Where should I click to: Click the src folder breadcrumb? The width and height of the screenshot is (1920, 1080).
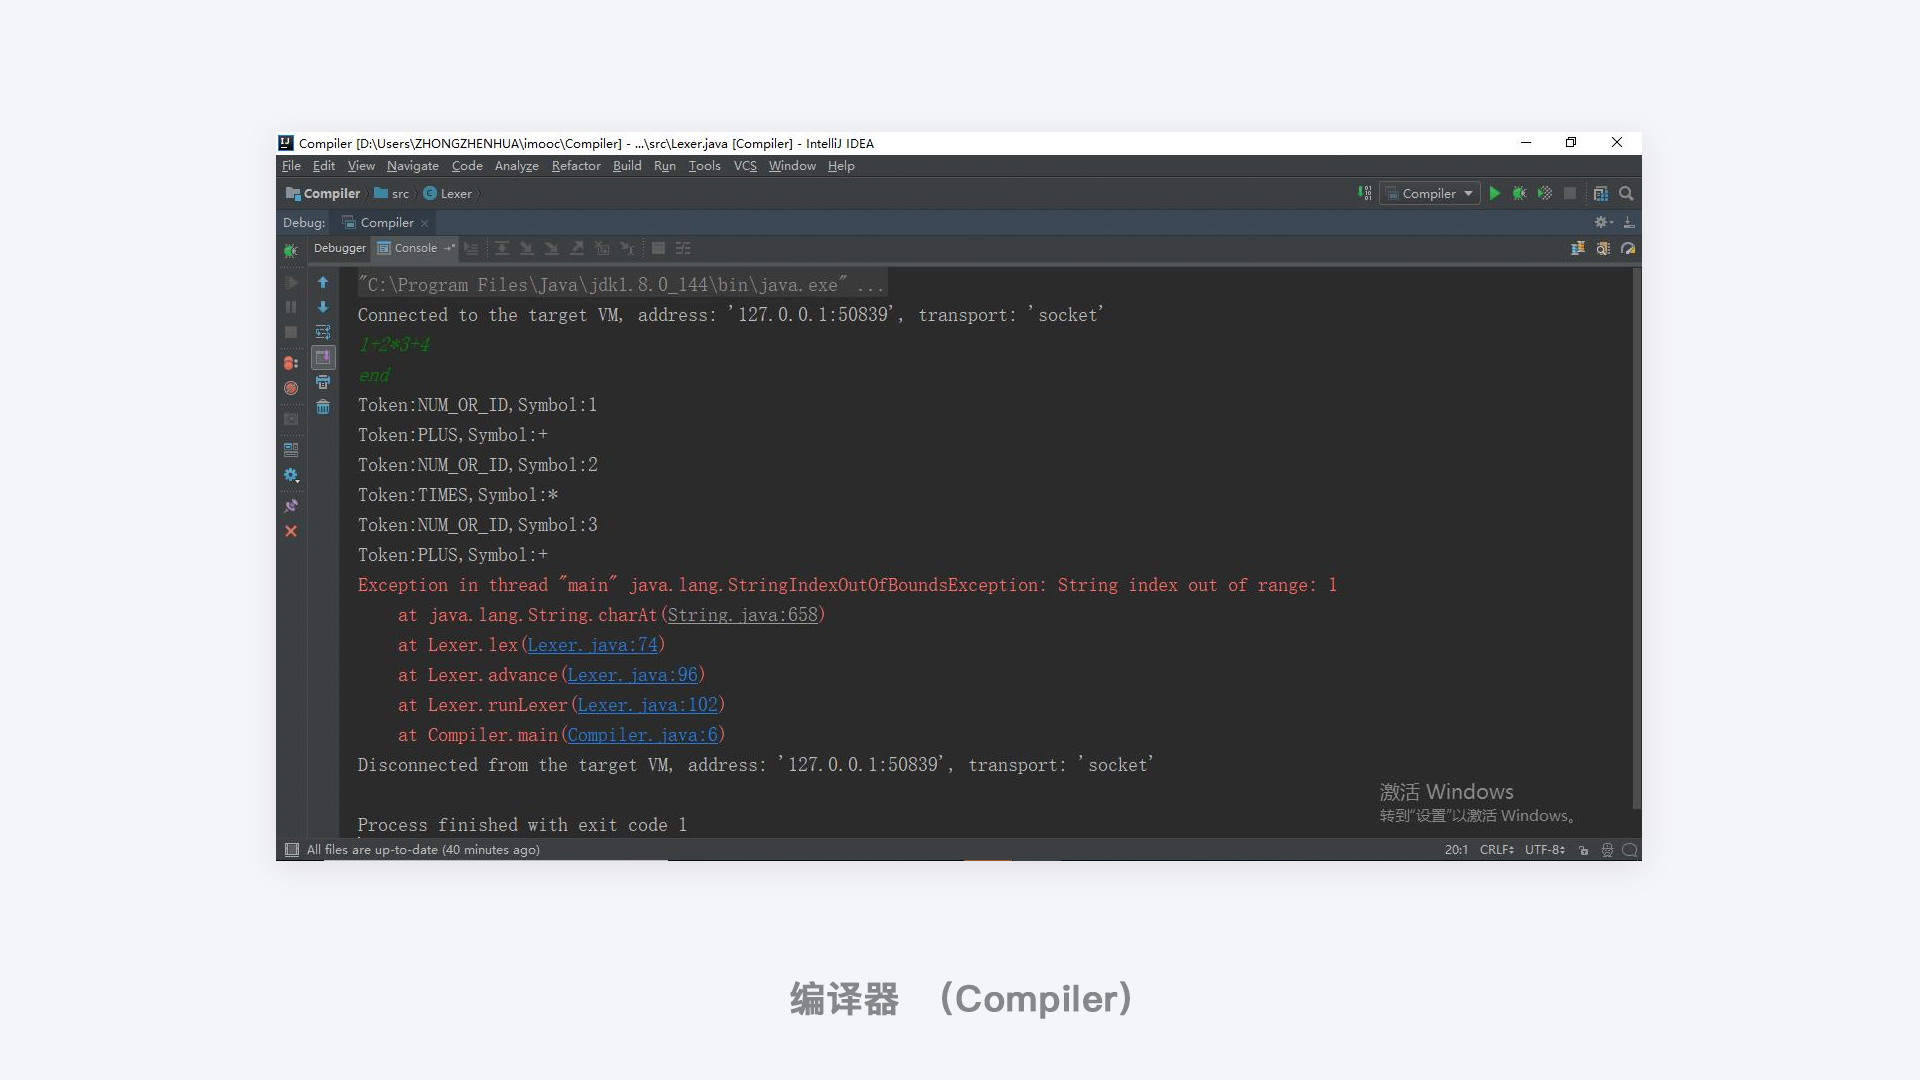392,194
